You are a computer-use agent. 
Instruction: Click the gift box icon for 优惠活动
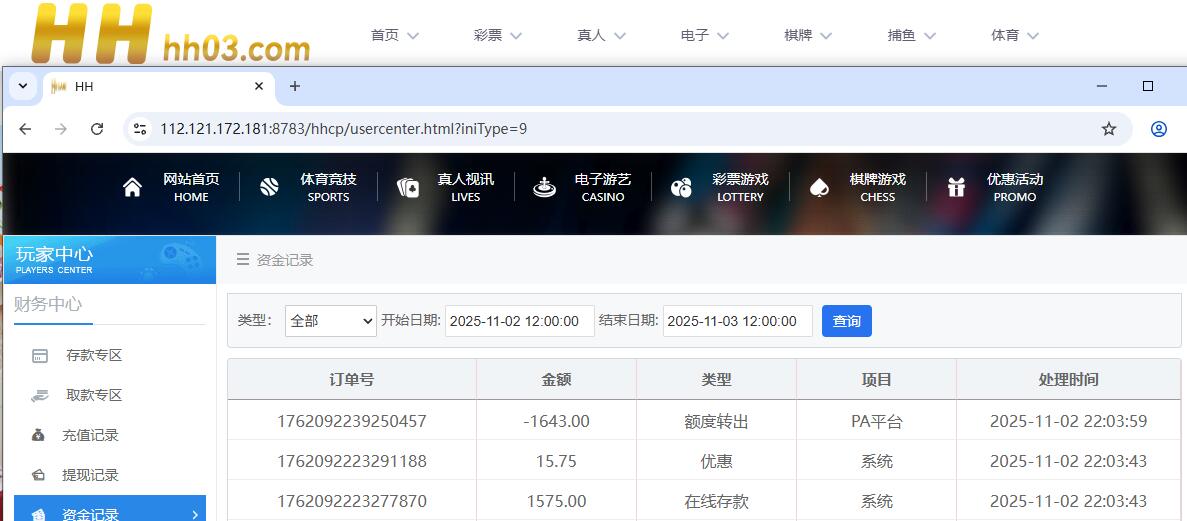pyautogui.click(x=957, y=188)
